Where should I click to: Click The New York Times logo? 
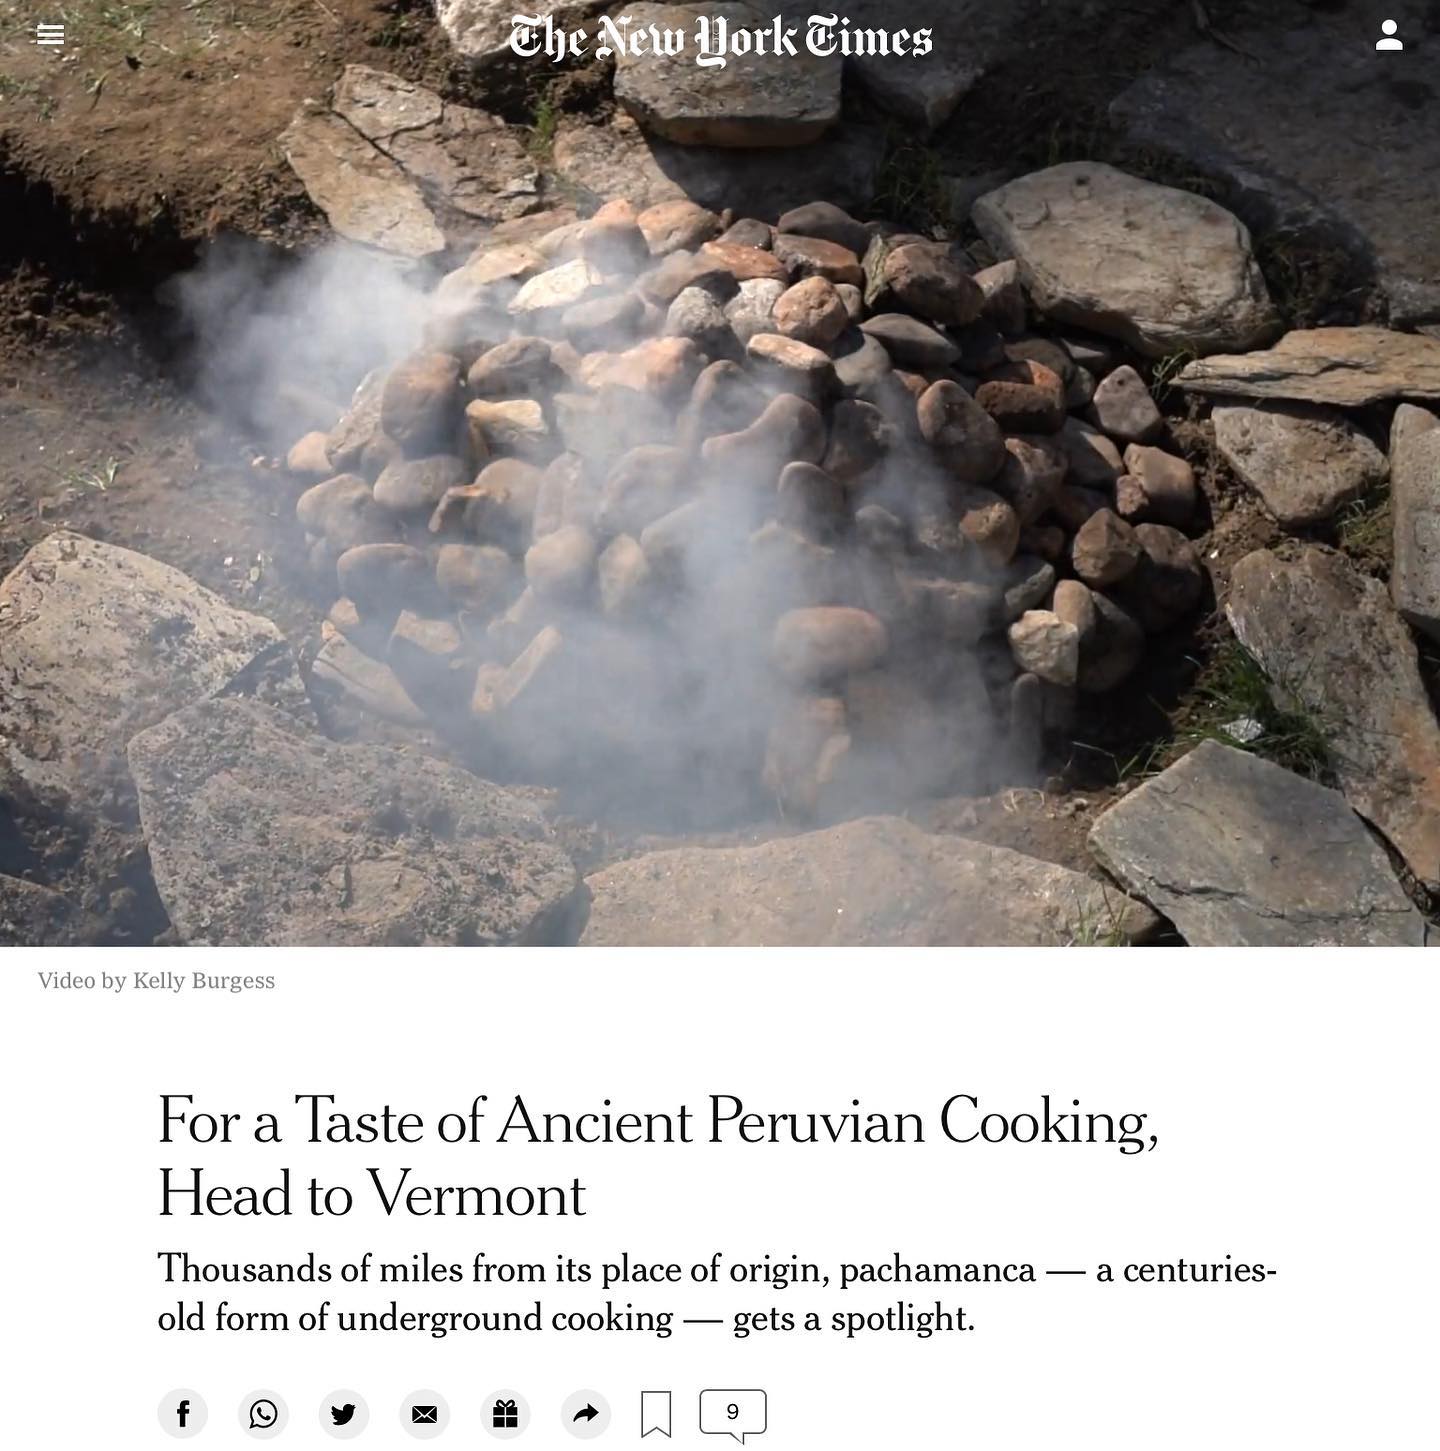(720, 39)
